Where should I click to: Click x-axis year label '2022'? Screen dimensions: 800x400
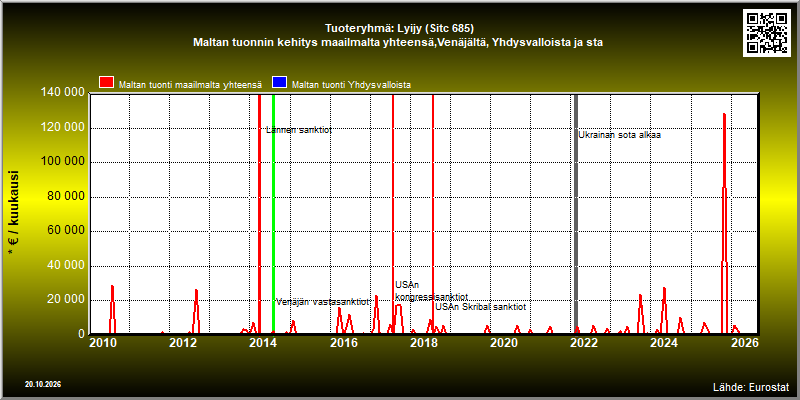584,343
